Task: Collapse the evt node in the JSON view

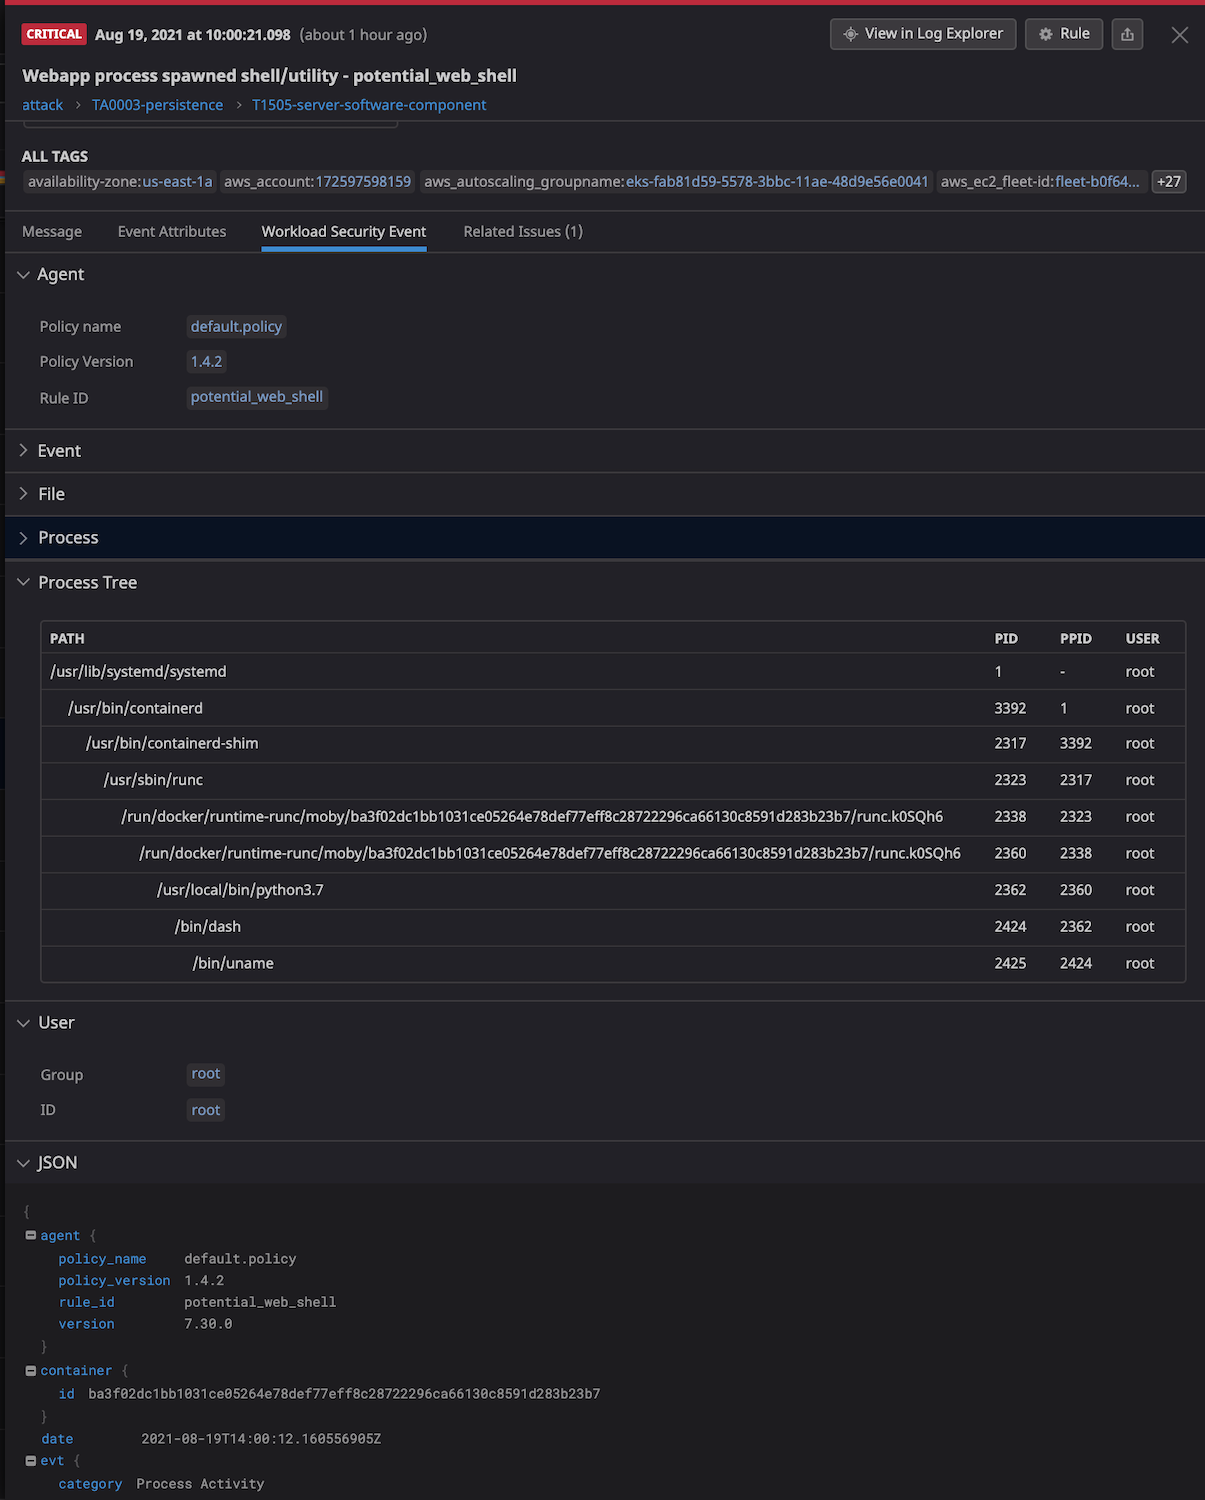Action: tap(30, 1460)
